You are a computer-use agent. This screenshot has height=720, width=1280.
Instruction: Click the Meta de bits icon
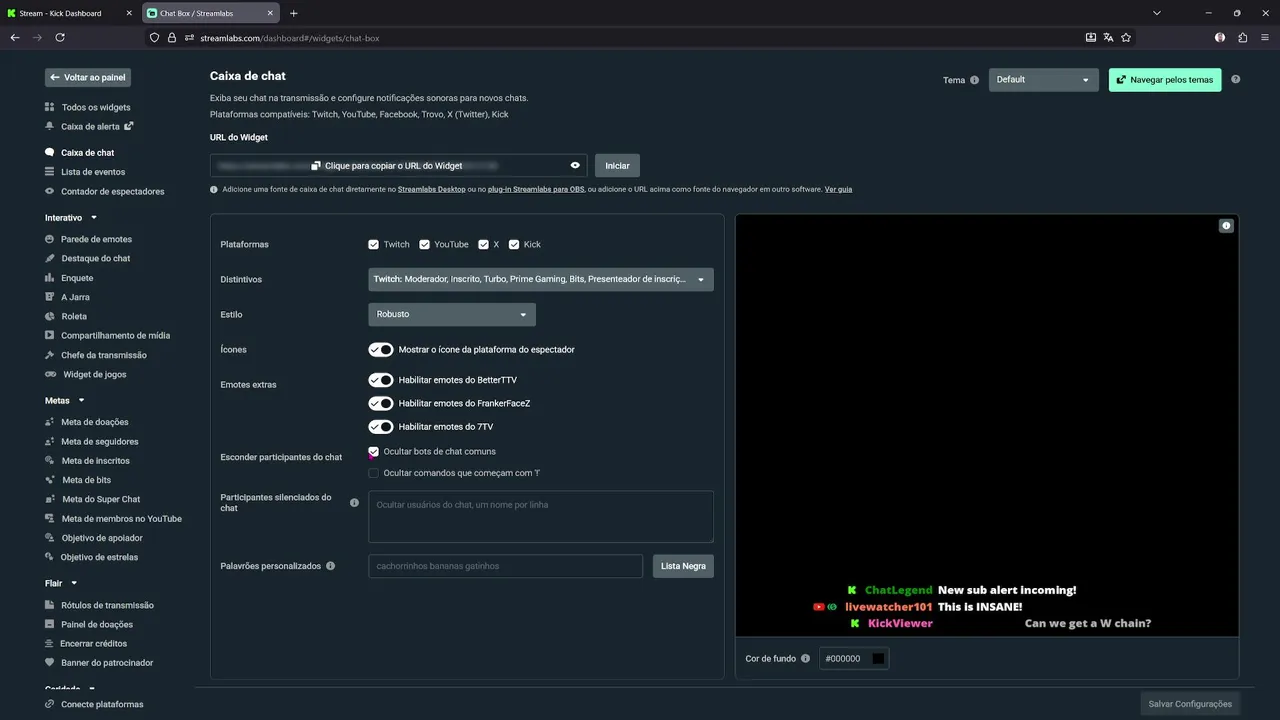pos(50,480)
